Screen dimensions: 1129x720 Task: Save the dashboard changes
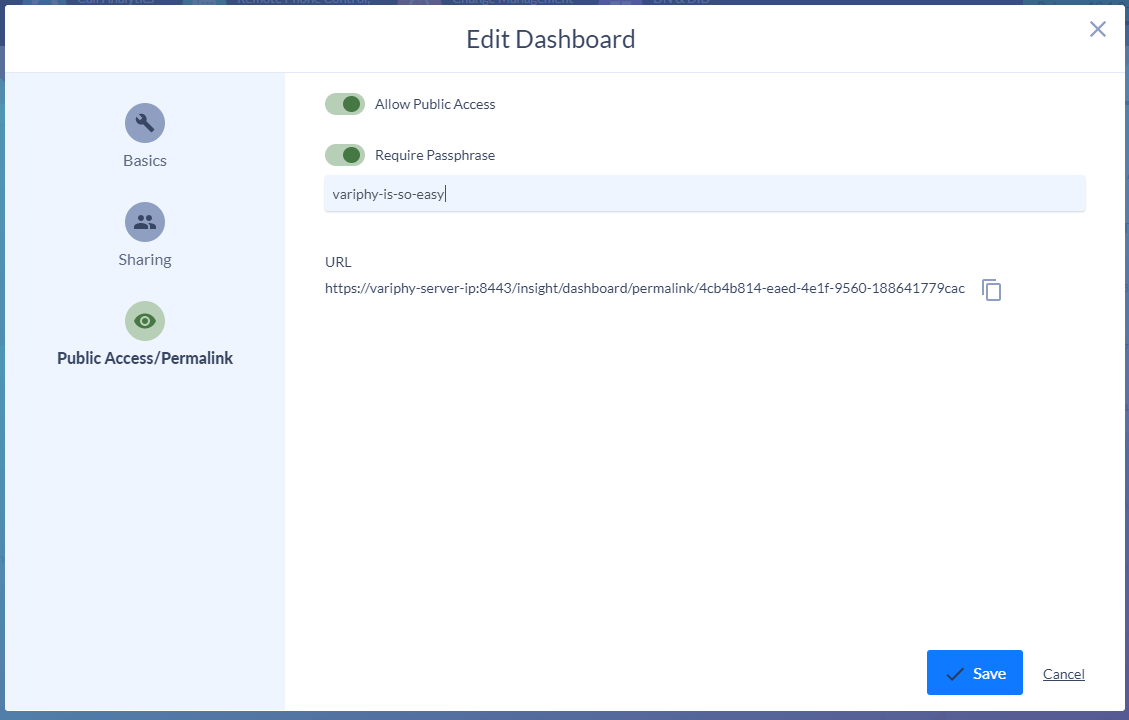pos(974,672)
